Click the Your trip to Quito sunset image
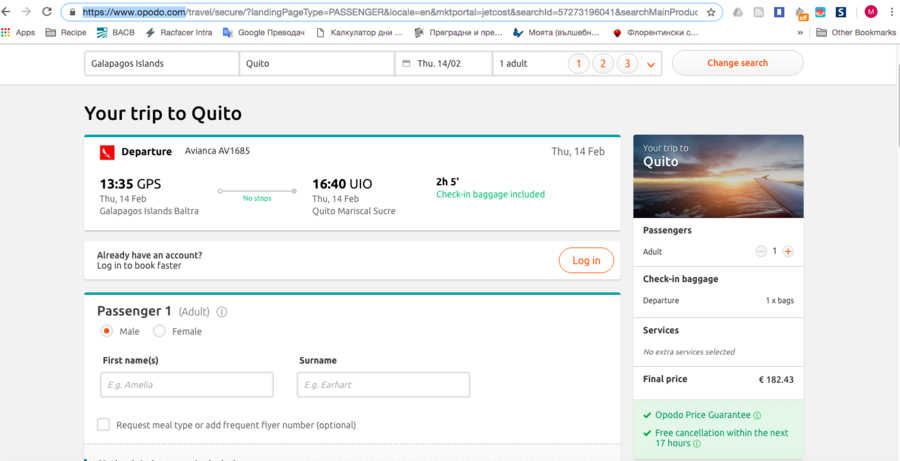This screenshot has height=461, width=900. tap(718, 176)
